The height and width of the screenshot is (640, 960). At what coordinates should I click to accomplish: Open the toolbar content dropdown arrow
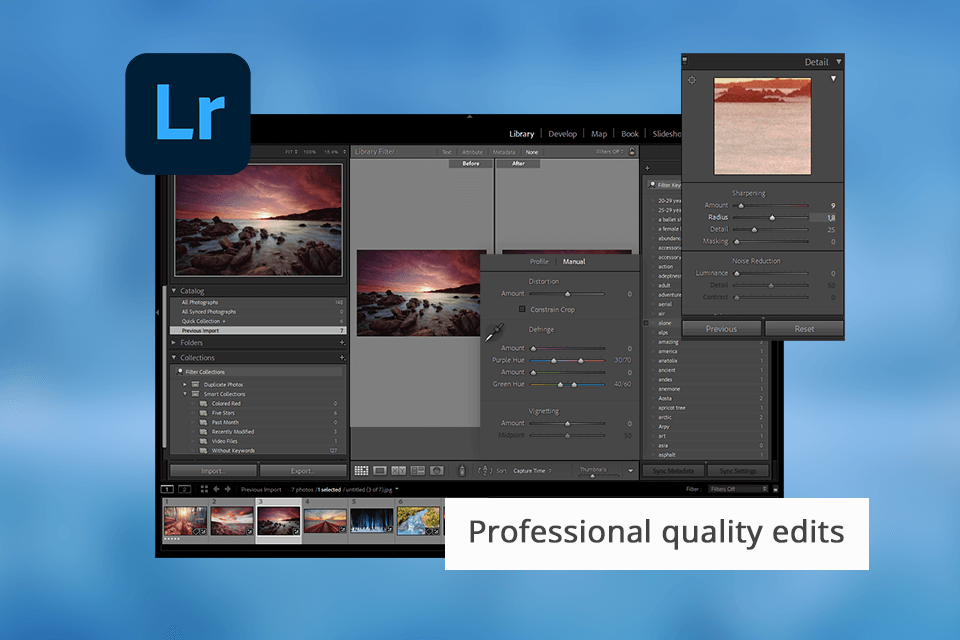click(631, 470)
